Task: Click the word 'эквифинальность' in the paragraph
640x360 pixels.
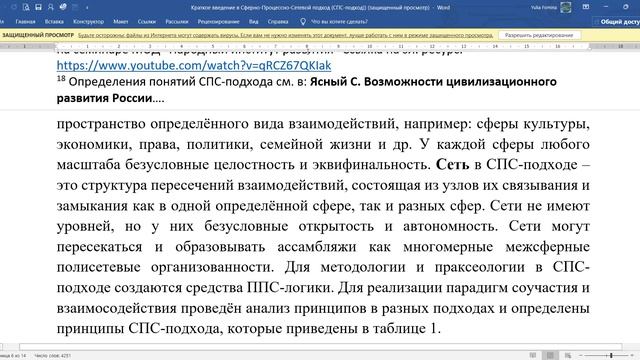Action: pos(371,164)
